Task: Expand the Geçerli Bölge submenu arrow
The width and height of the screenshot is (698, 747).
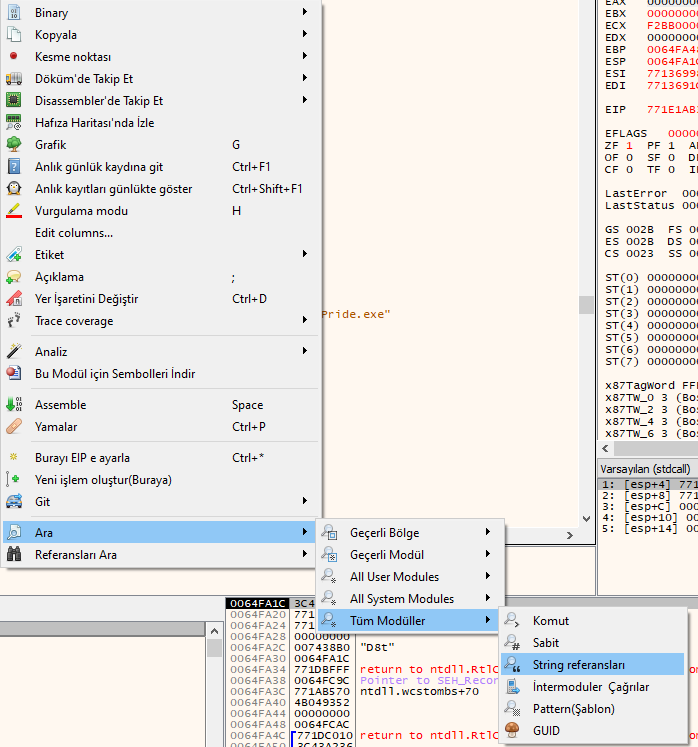Action: pos(487,532)
